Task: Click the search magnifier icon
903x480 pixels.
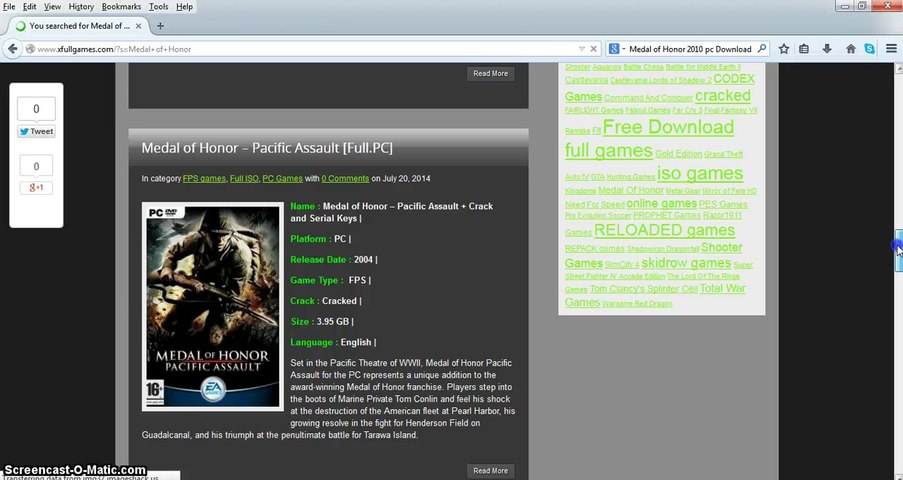Action: click(x=762, y=49)
